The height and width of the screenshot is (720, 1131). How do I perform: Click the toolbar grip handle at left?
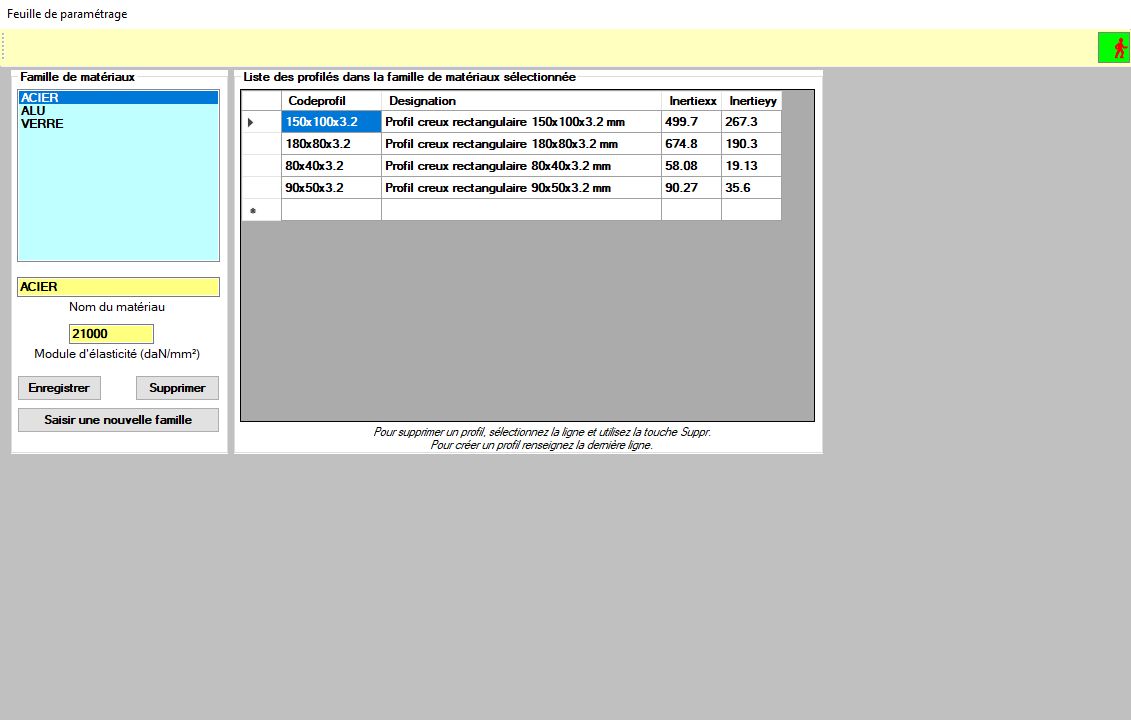(x=4, y=47)
